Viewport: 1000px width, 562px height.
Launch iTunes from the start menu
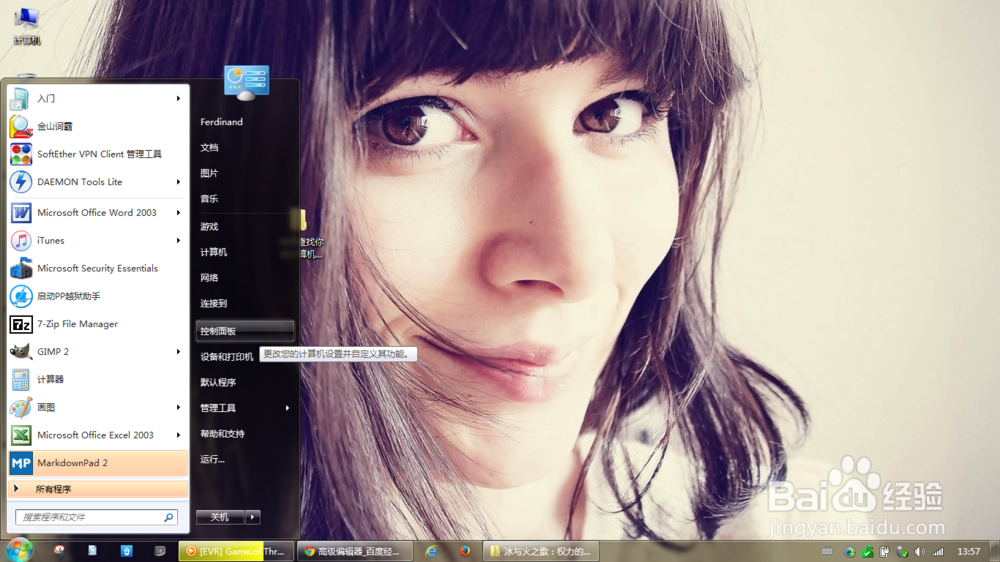point(98,240)
